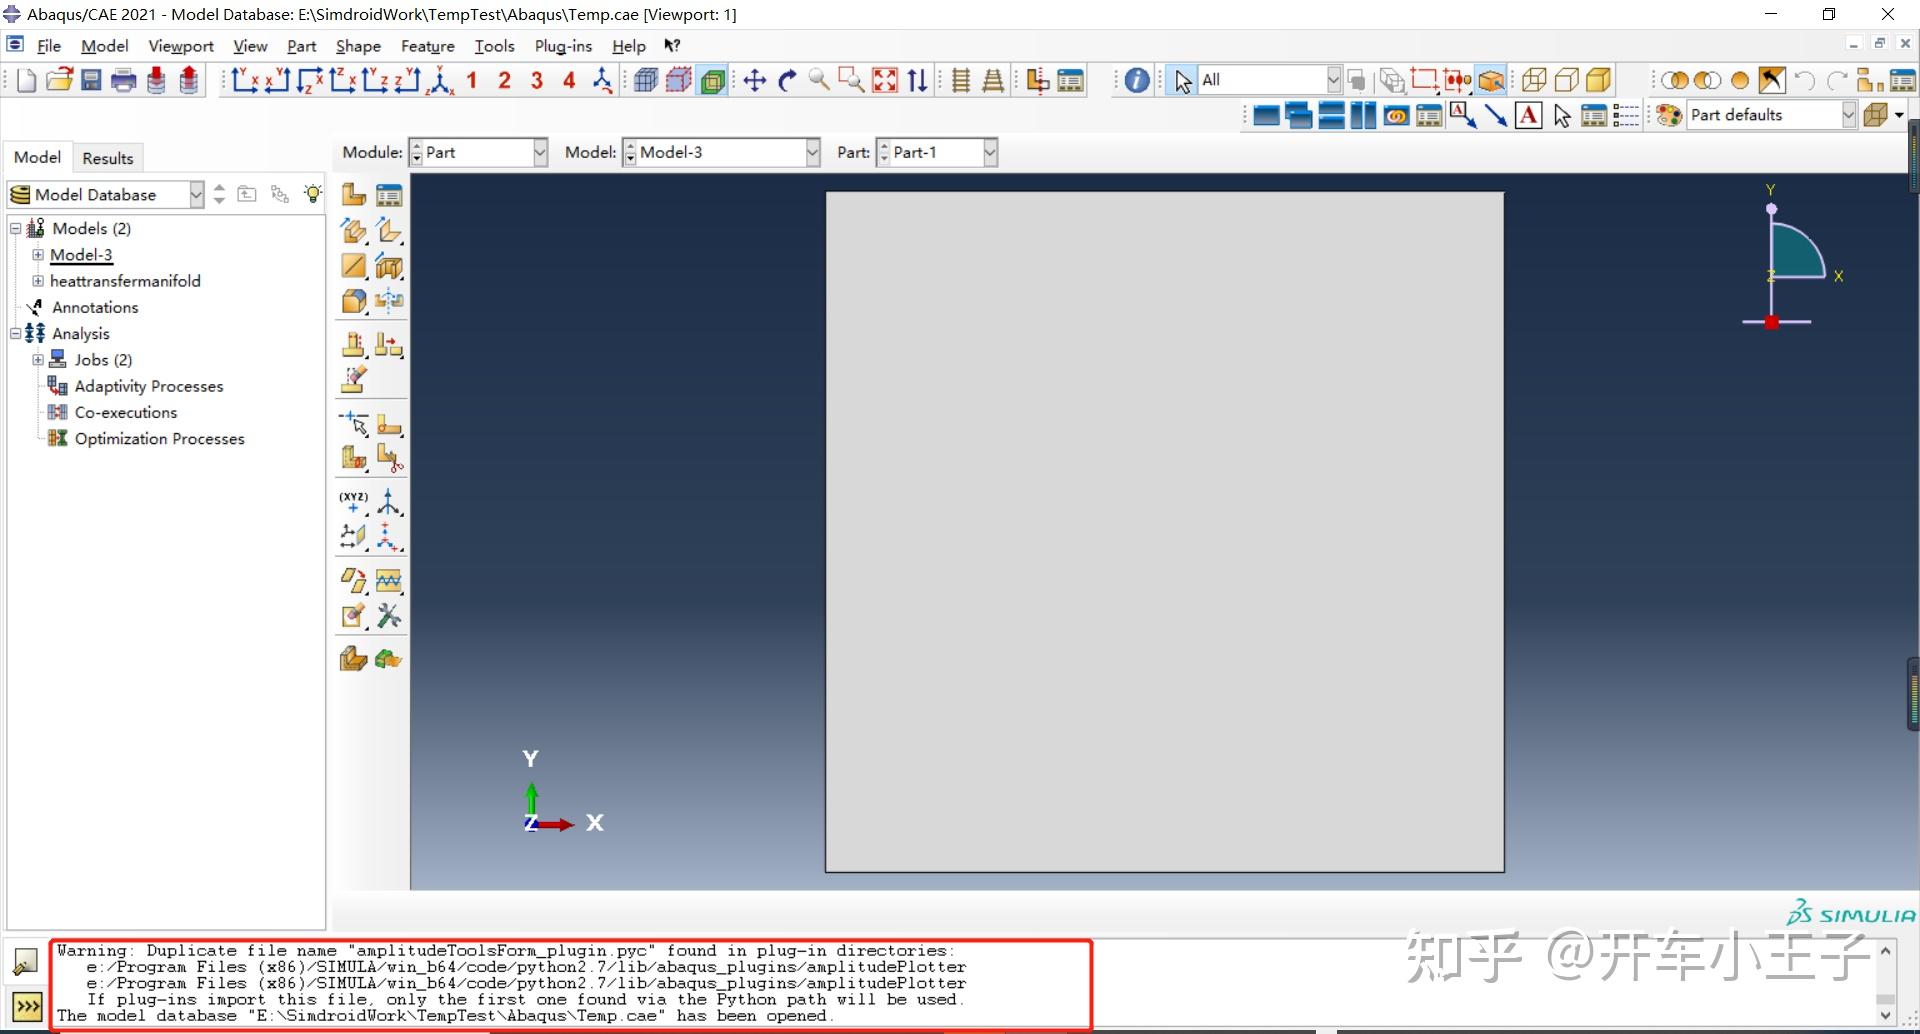Screen dimensions: 1920x1034
Task: Print the current viewport
Action: (123, 80)
